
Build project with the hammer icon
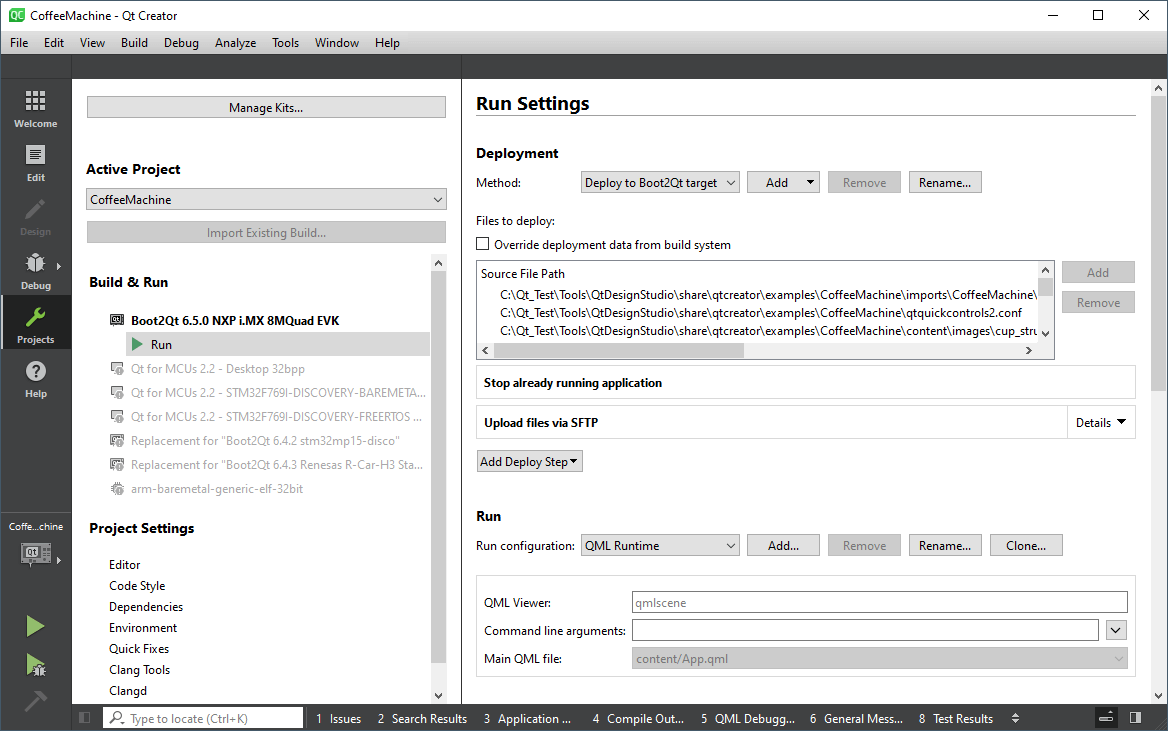(x=35, y=701)
